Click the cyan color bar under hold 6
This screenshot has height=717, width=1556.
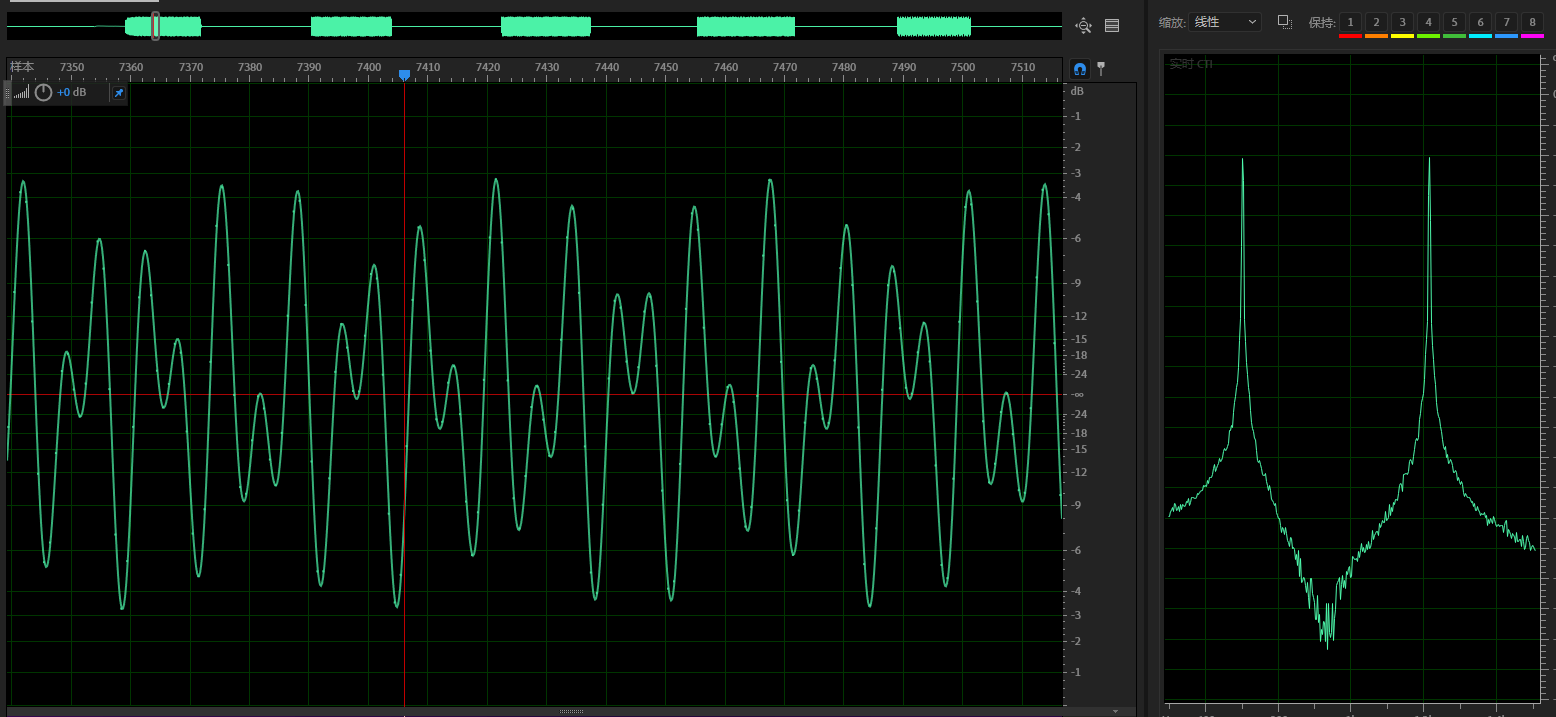1480,36
